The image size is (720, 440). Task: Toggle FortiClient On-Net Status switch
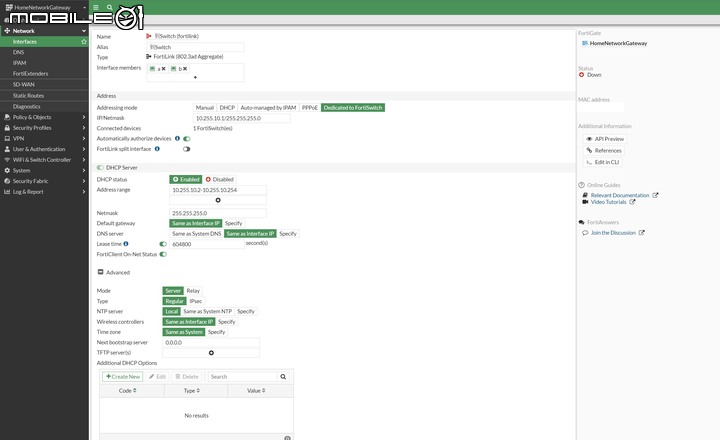tap(163, 254)
